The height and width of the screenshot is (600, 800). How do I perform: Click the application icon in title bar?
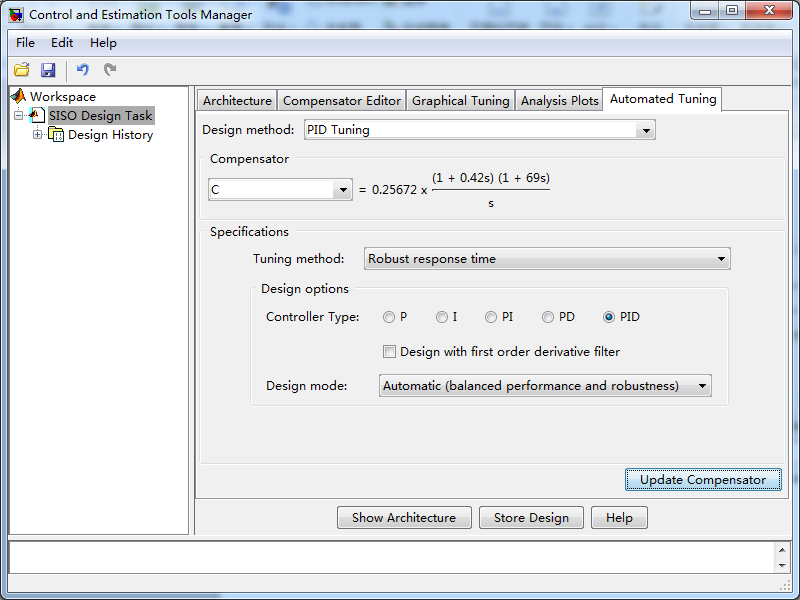16,14
